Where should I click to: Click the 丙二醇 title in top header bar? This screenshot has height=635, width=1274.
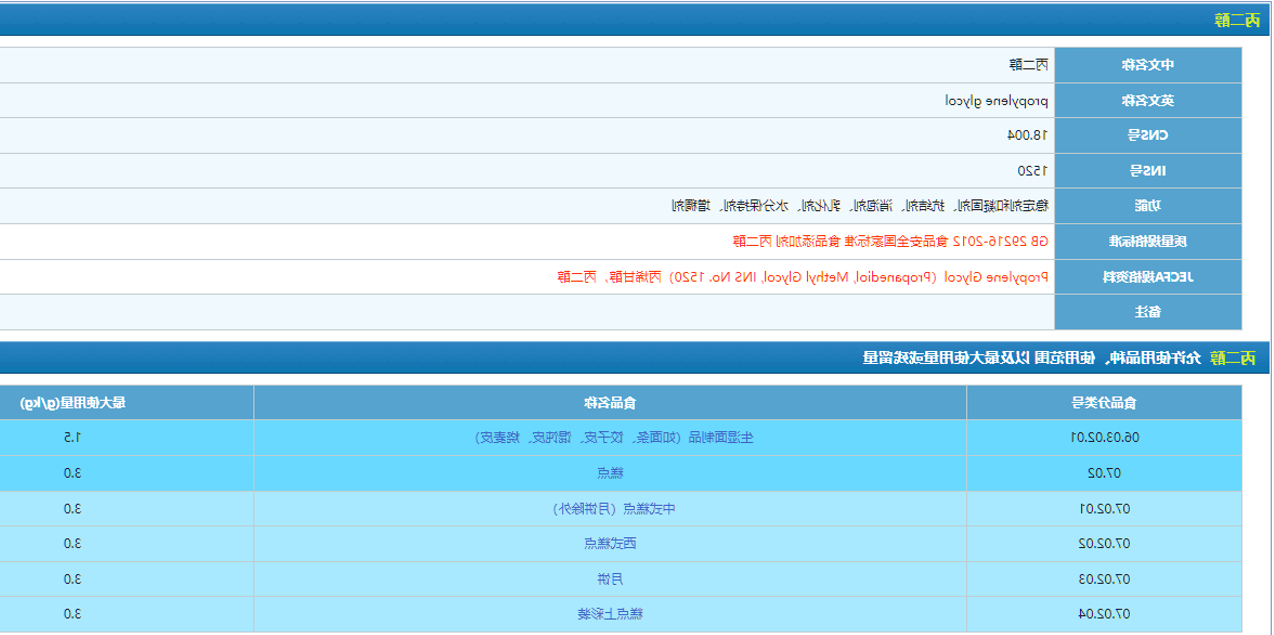(1236, 19)
